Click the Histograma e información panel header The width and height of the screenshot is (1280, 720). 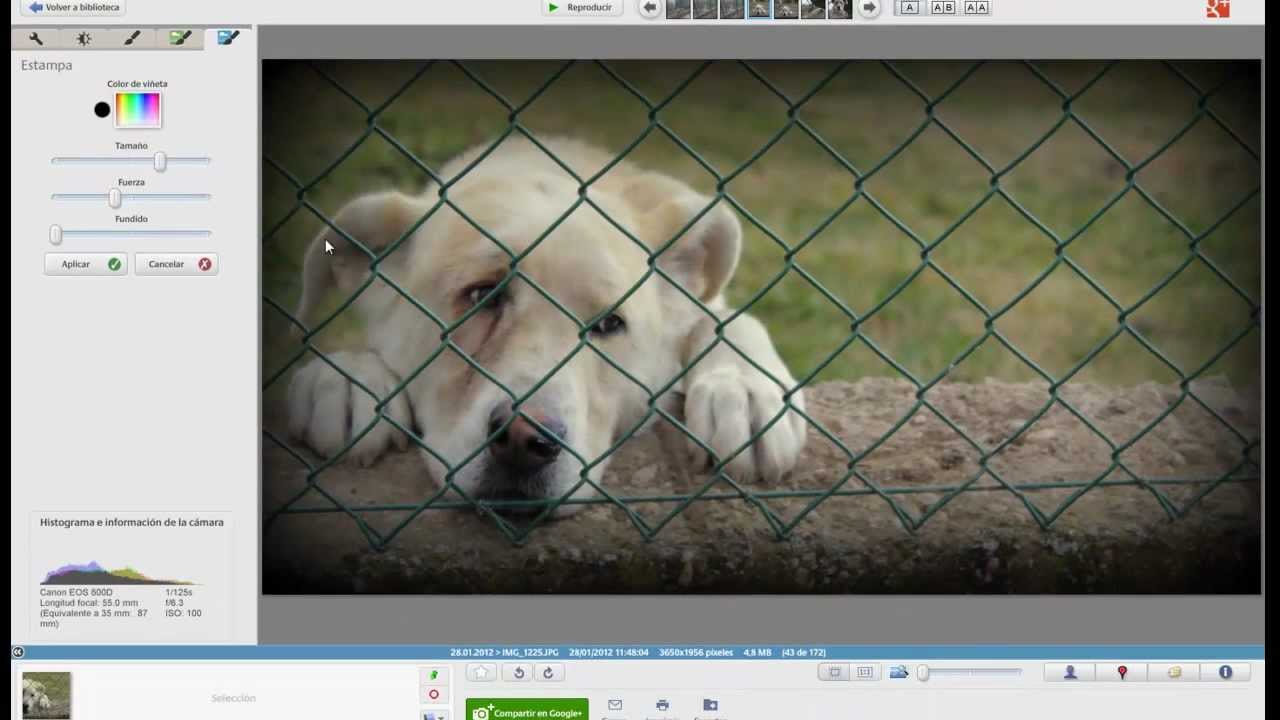[x=132, y=522]
